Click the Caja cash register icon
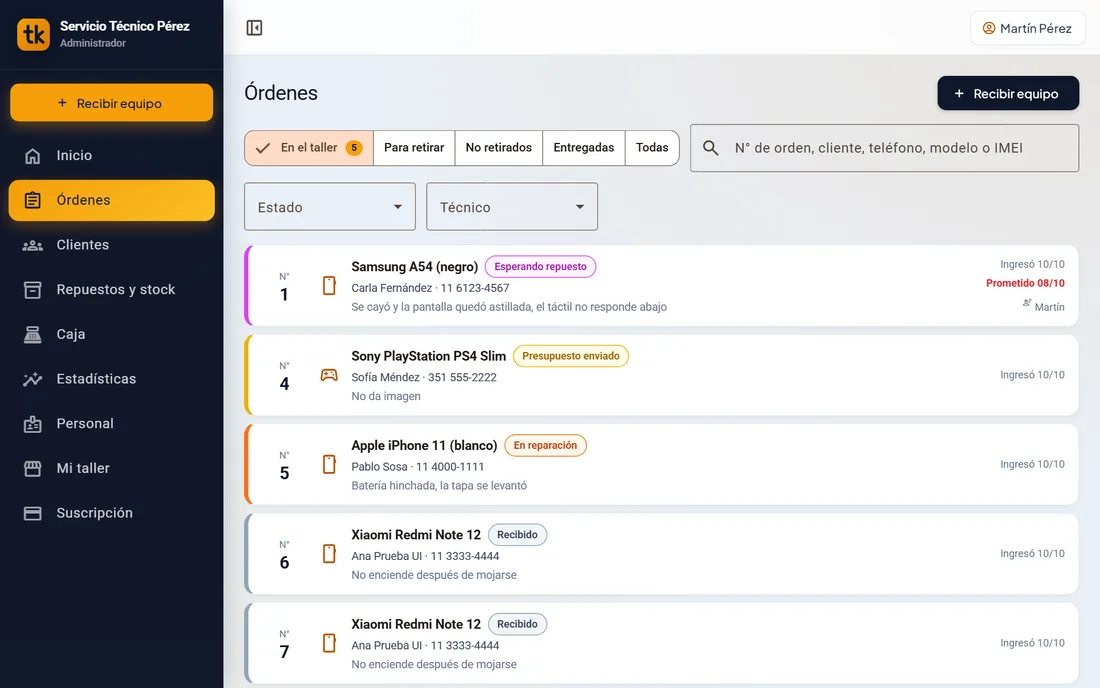1100x688 pixels. coord(32,335)
